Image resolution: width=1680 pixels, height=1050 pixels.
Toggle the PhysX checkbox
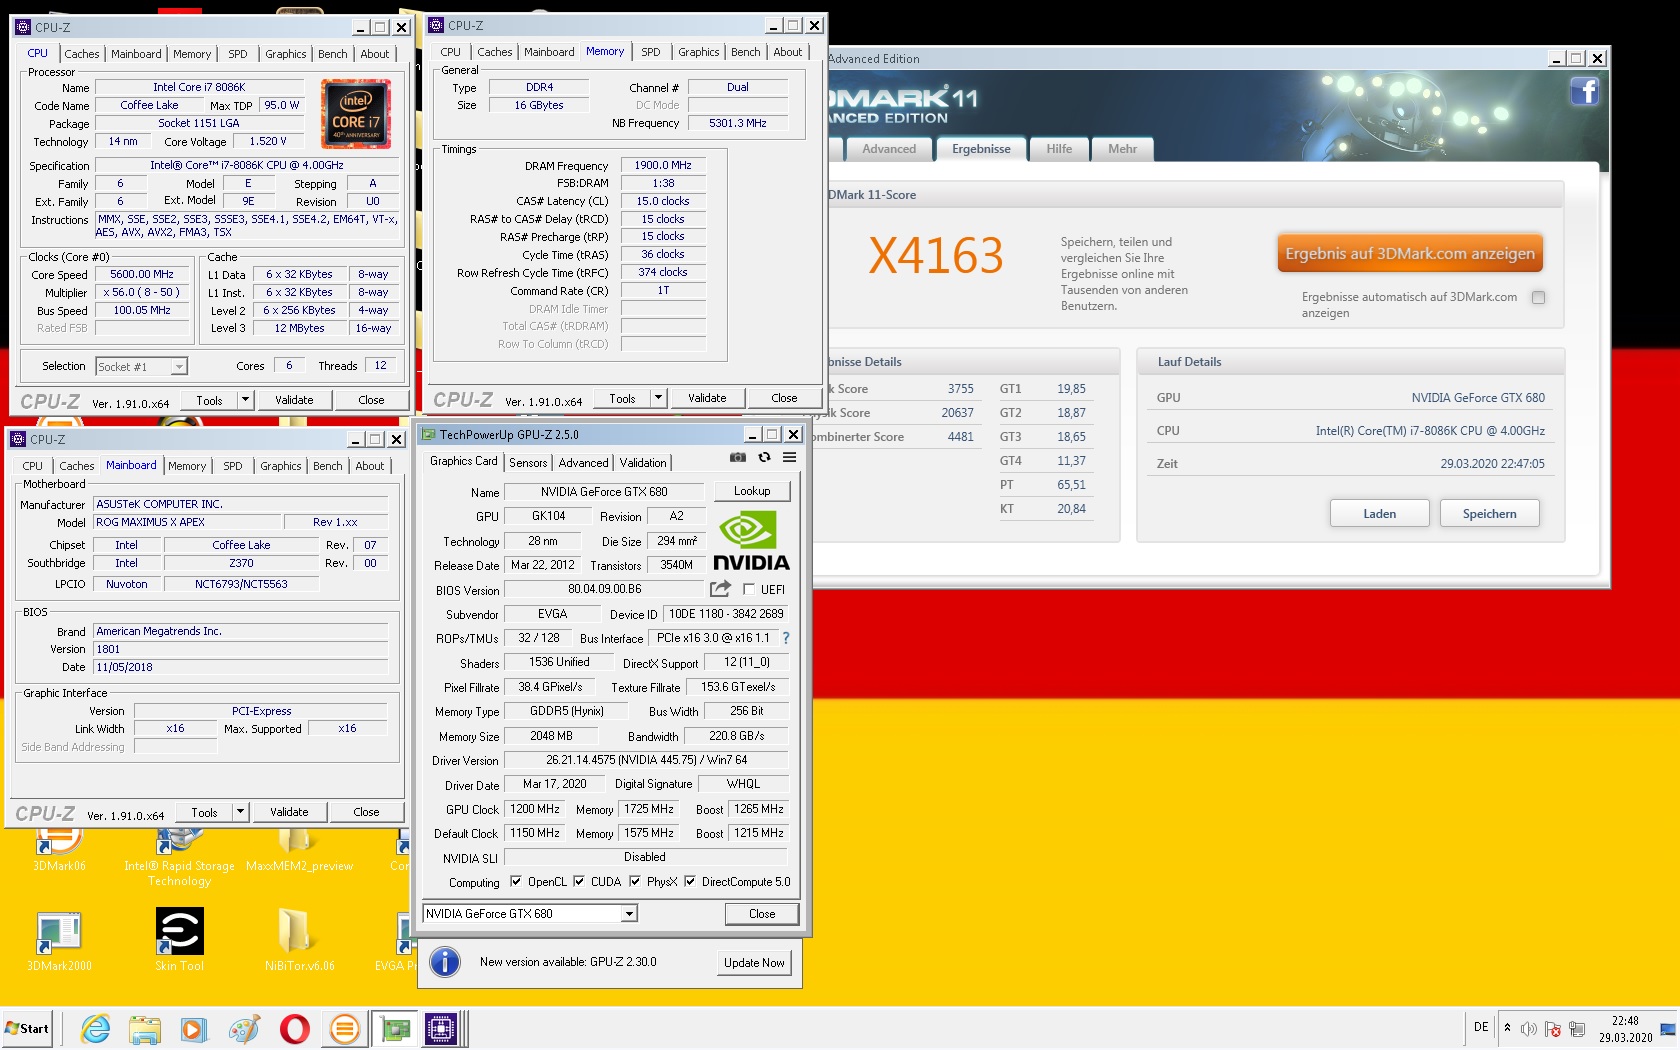(x=635, y=881)
